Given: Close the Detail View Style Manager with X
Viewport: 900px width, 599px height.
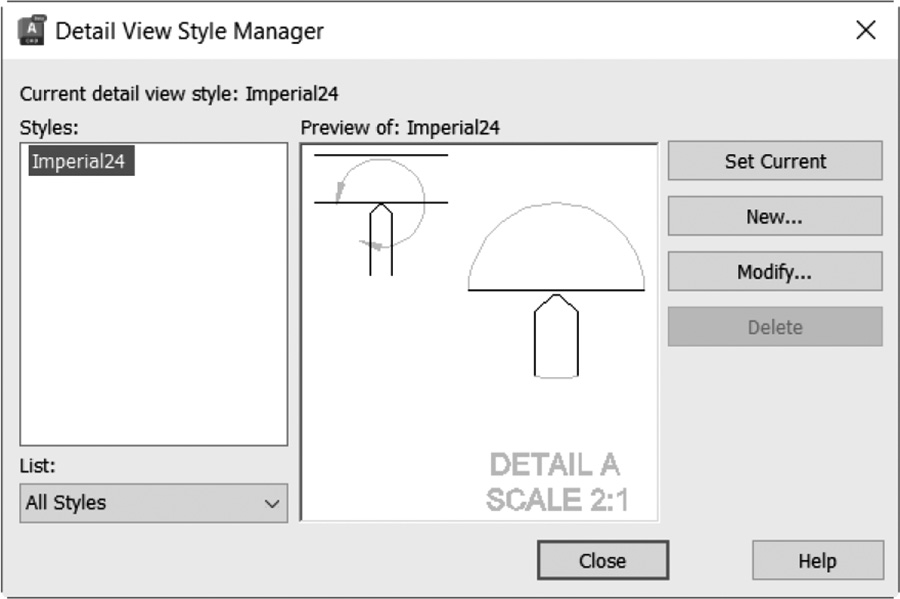Looking at the screenshot, I should (866, 30).
